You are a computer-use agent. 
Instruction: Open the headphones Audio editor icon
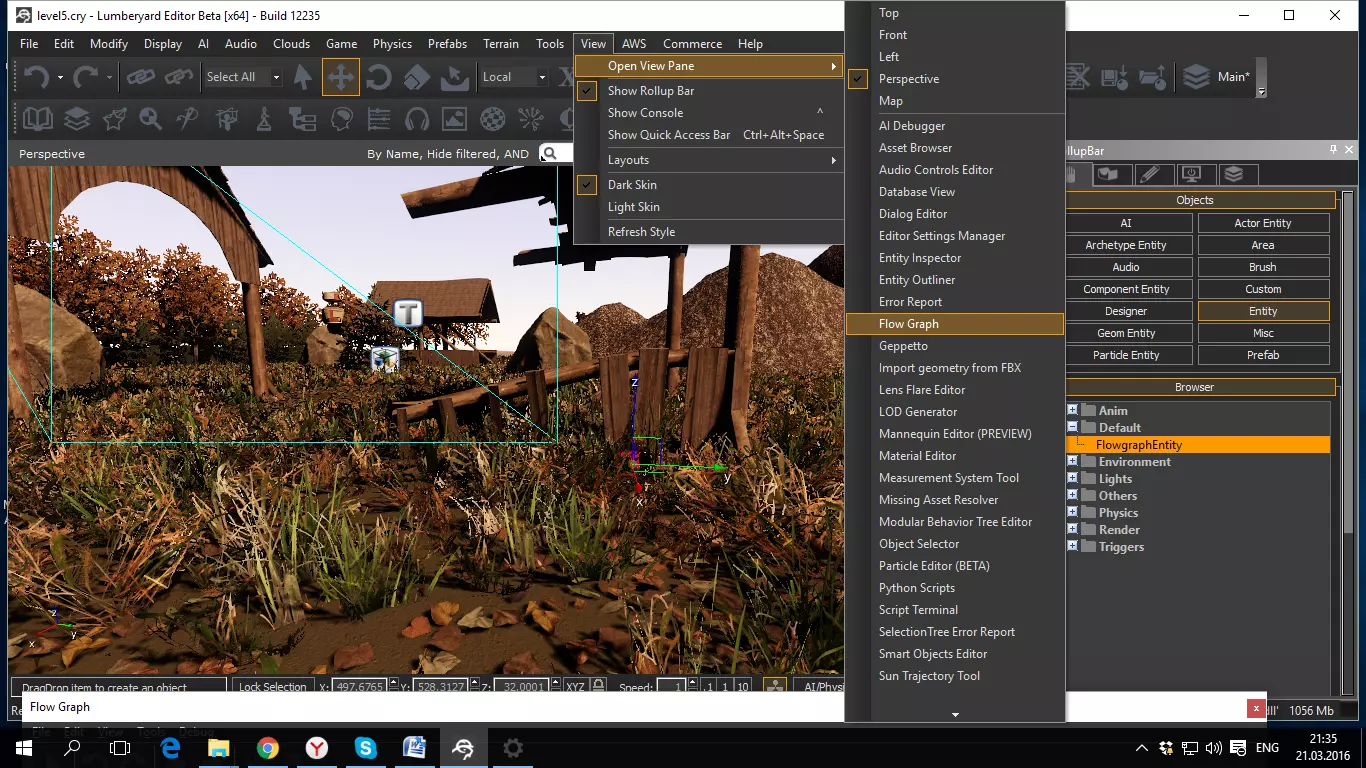[417, 120]
